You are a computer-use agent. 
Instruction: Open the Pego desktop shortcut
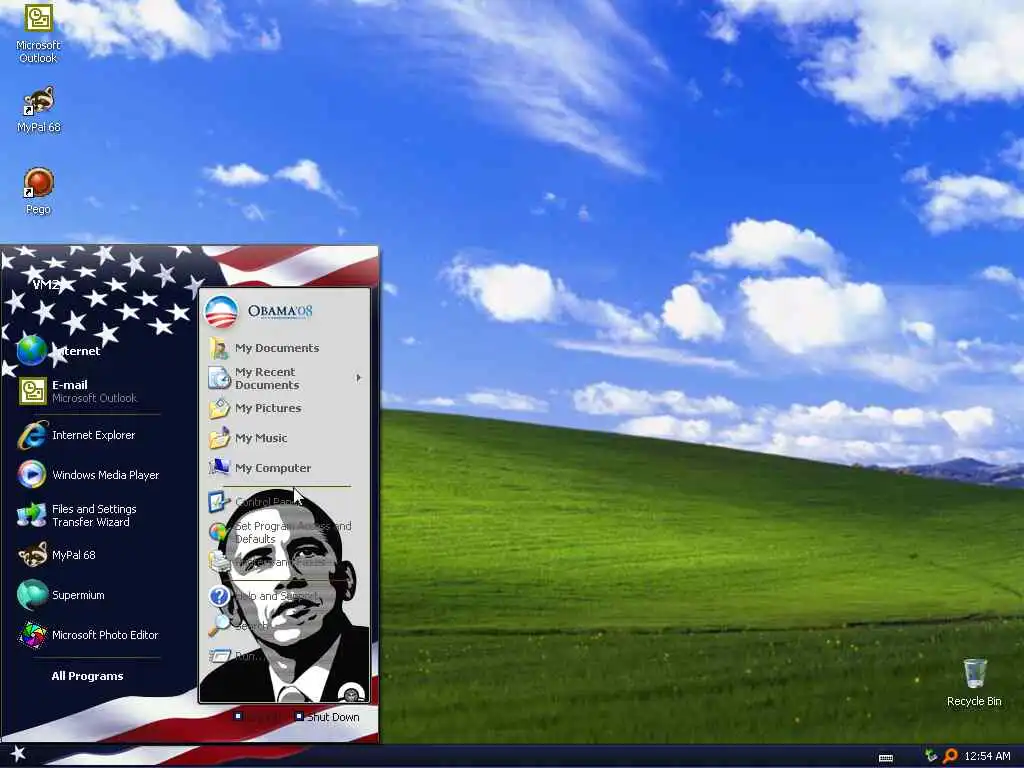[x=38, y=191]
